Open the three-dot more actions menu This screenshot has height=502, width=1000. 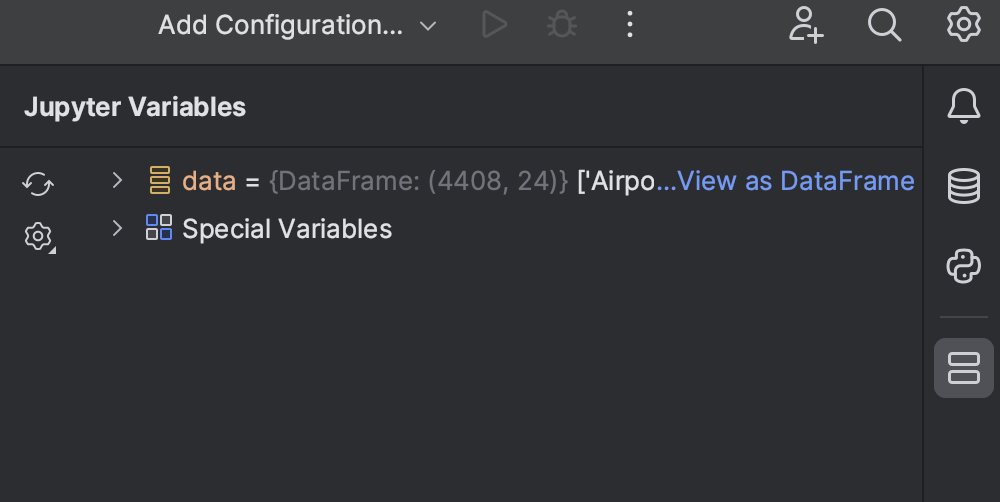point(629,25)
